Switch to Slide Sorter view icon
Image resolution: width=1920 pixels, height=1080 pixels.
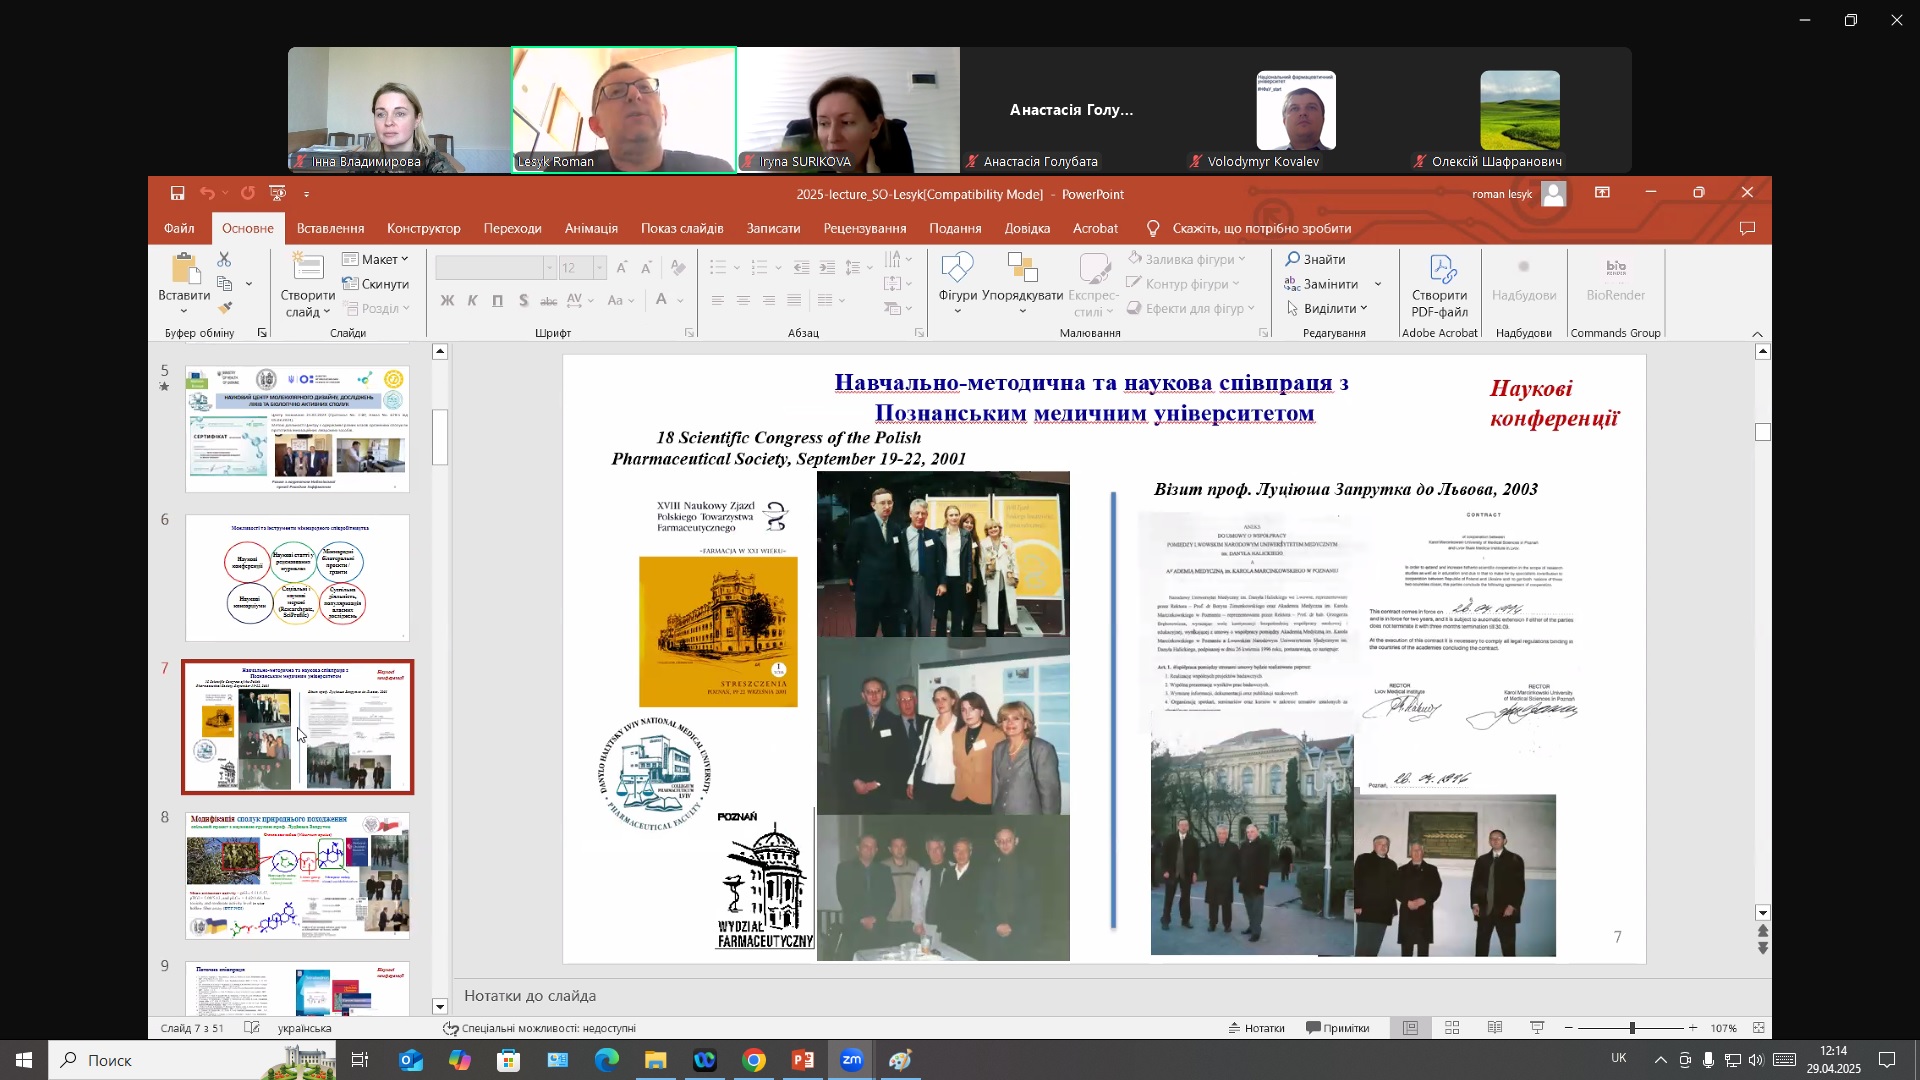click(x=1452, y=1028)
